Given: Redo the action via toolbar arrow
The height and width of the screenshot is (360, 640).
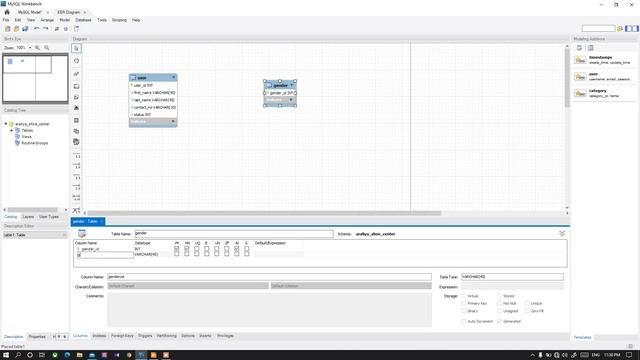Looking at the screenshot, I should click(46, 29).
